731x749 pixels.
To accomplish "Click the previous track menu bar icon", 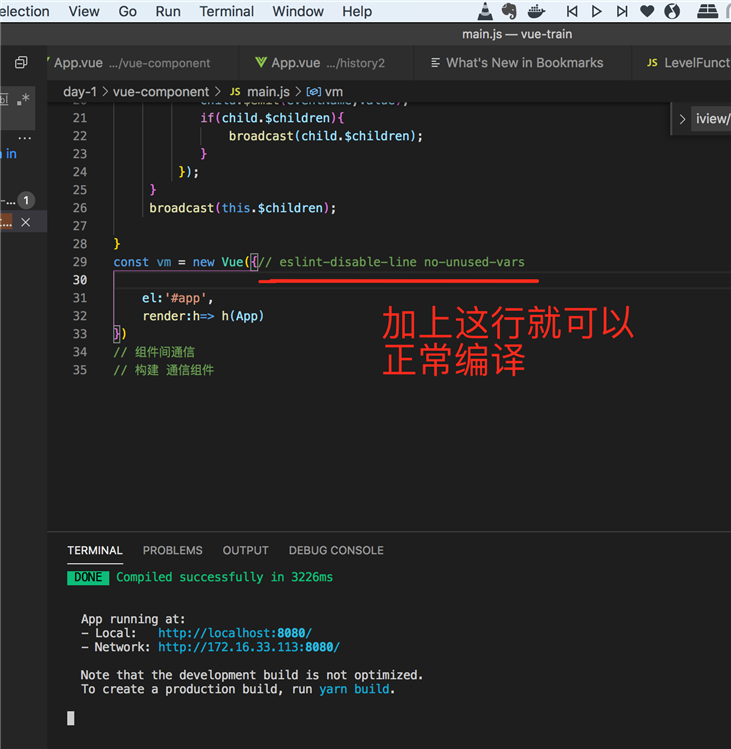I will pyautogui.click(x=572, y=11).
